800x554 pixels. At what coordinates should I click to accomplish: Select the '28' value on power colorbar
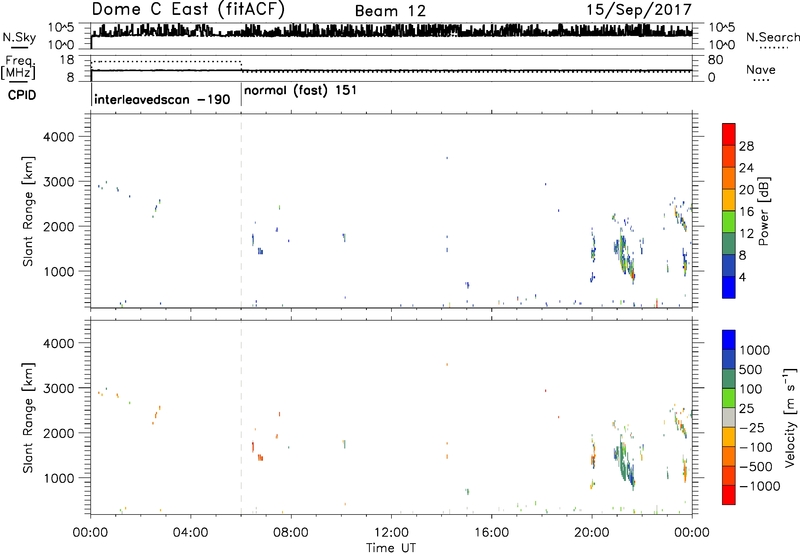[746, 146]
